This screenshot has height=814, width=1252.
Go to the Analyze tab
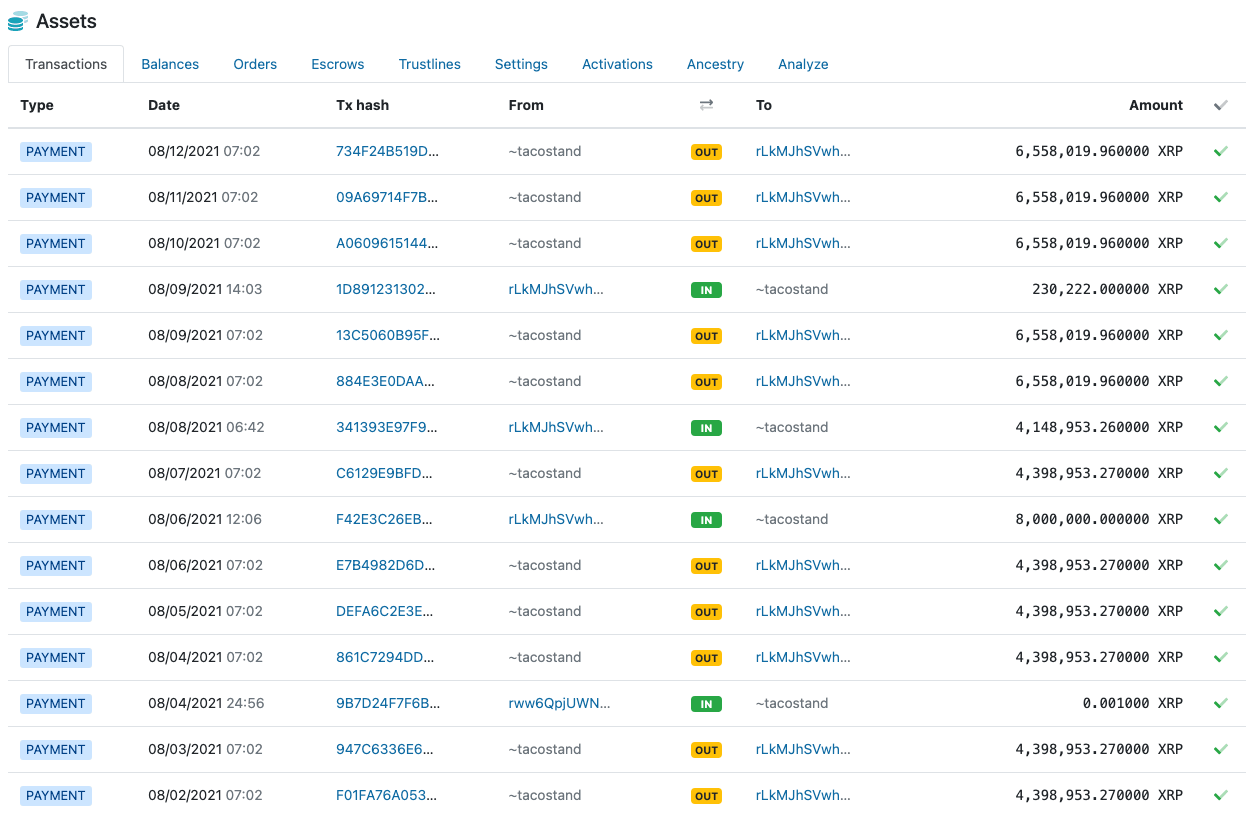[803, 64]
